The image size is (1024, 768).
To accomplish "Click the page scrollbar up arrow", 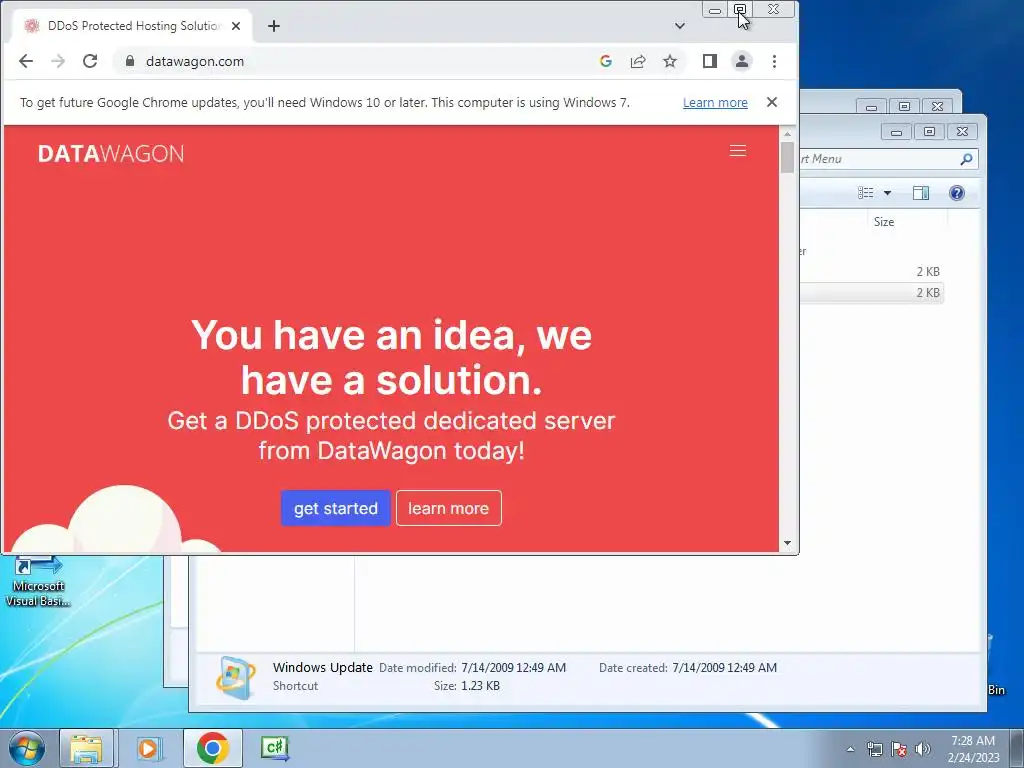I will [x=788, y=134].
